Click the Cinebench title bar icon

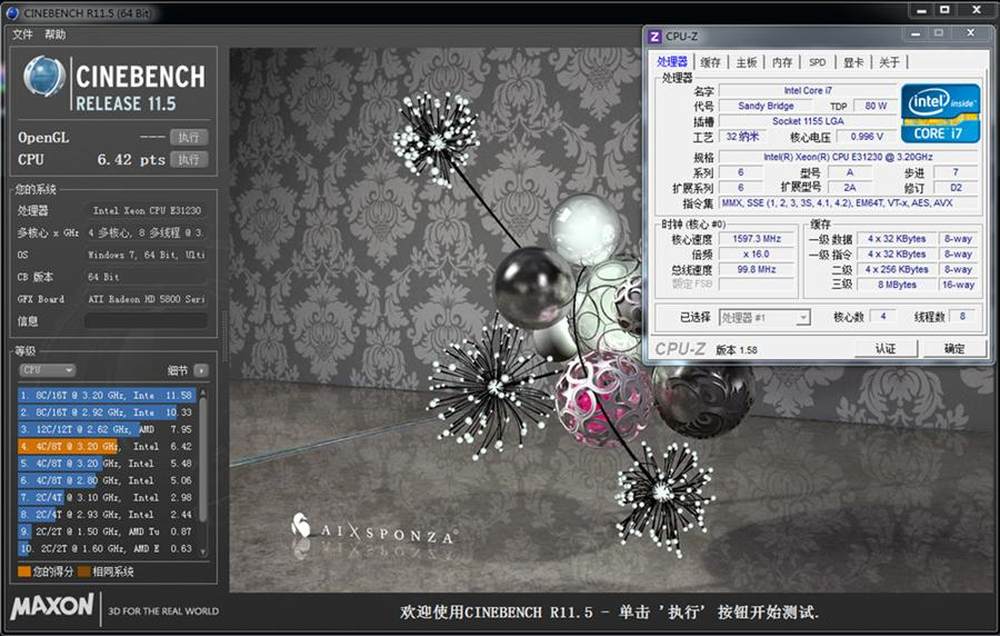pos(13,10)
